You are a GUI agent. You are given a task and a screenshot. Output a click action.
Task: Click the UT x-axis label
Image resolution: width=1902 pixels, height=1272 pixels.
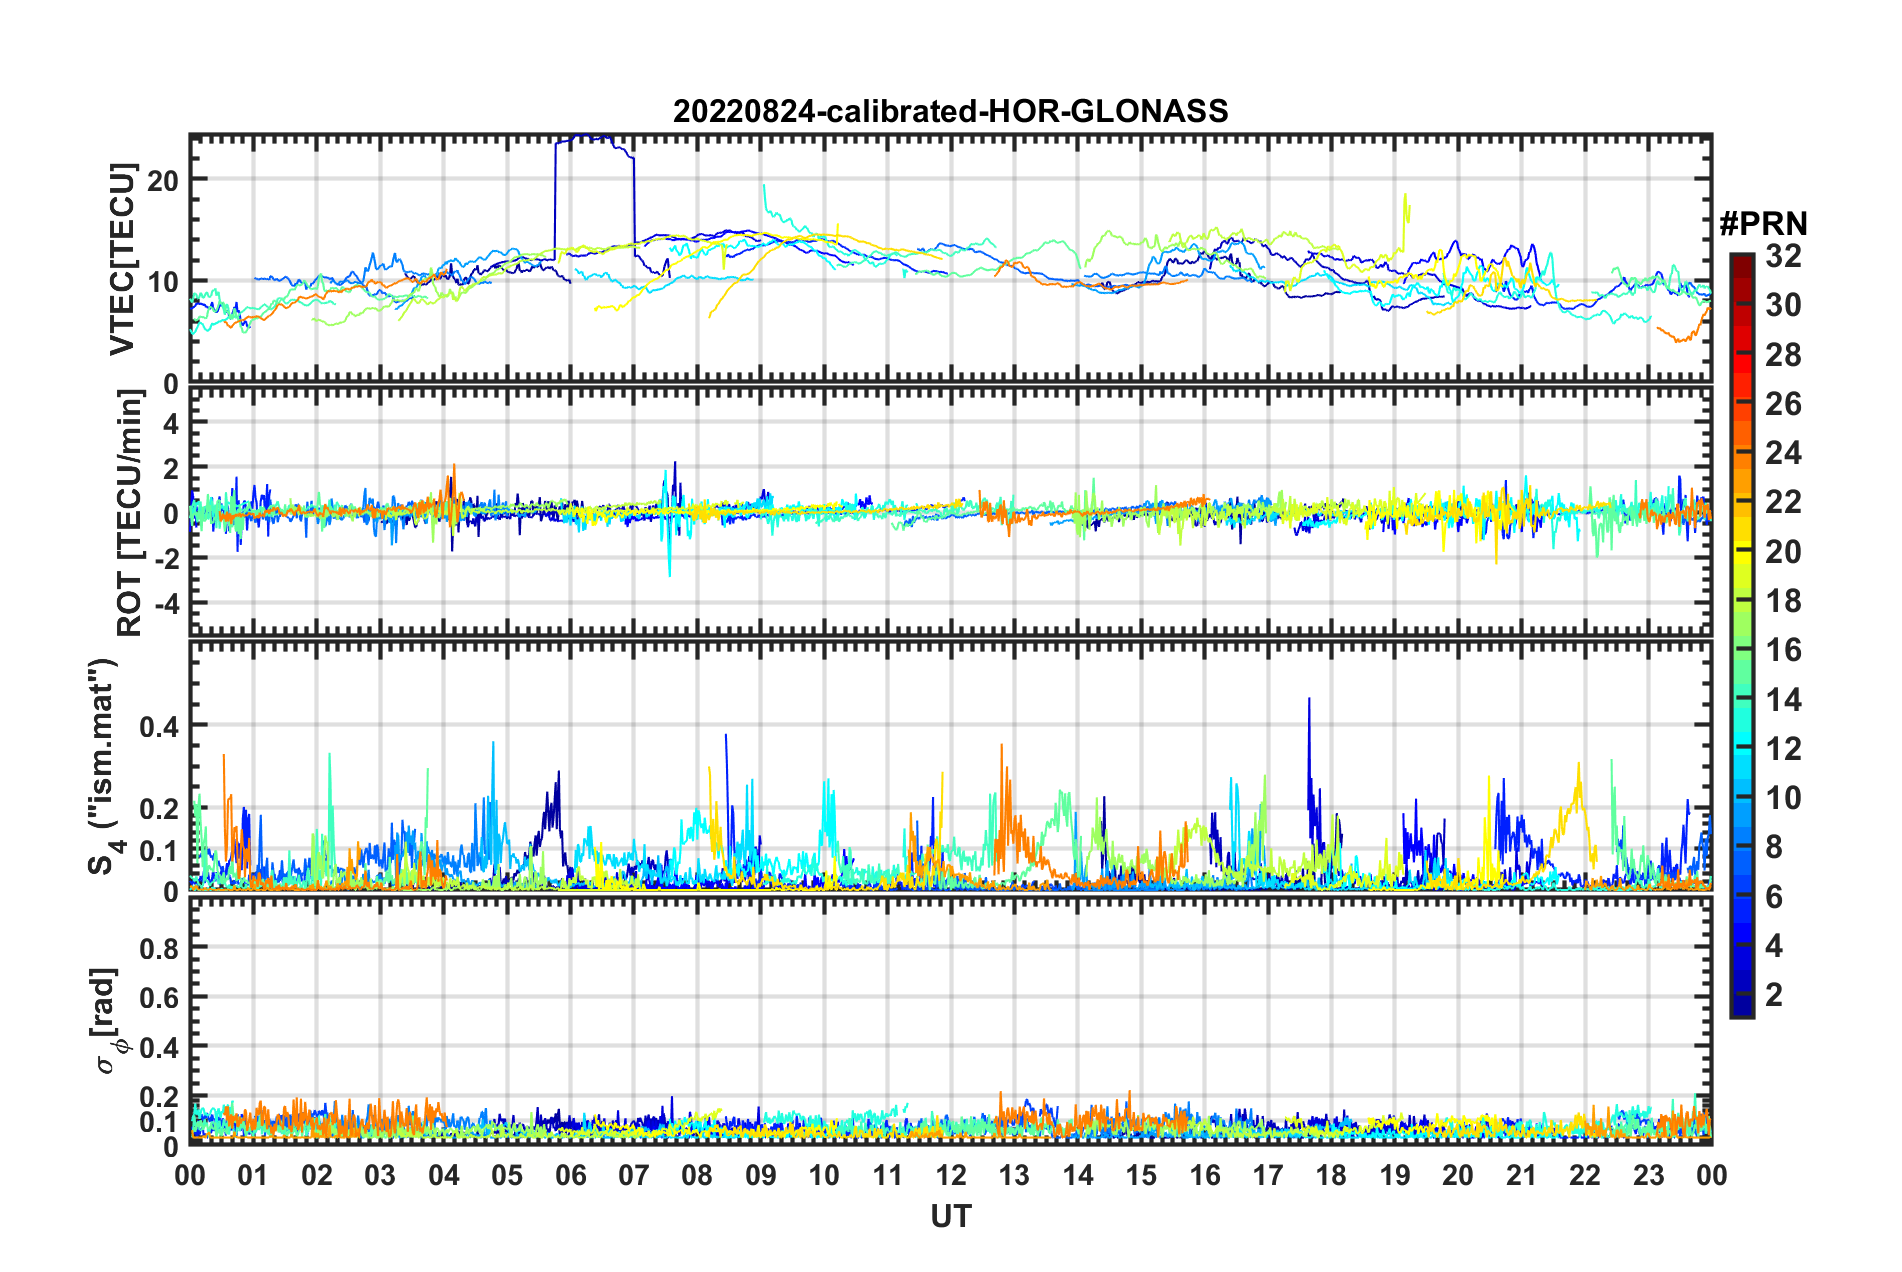(x=950, y=1216)
